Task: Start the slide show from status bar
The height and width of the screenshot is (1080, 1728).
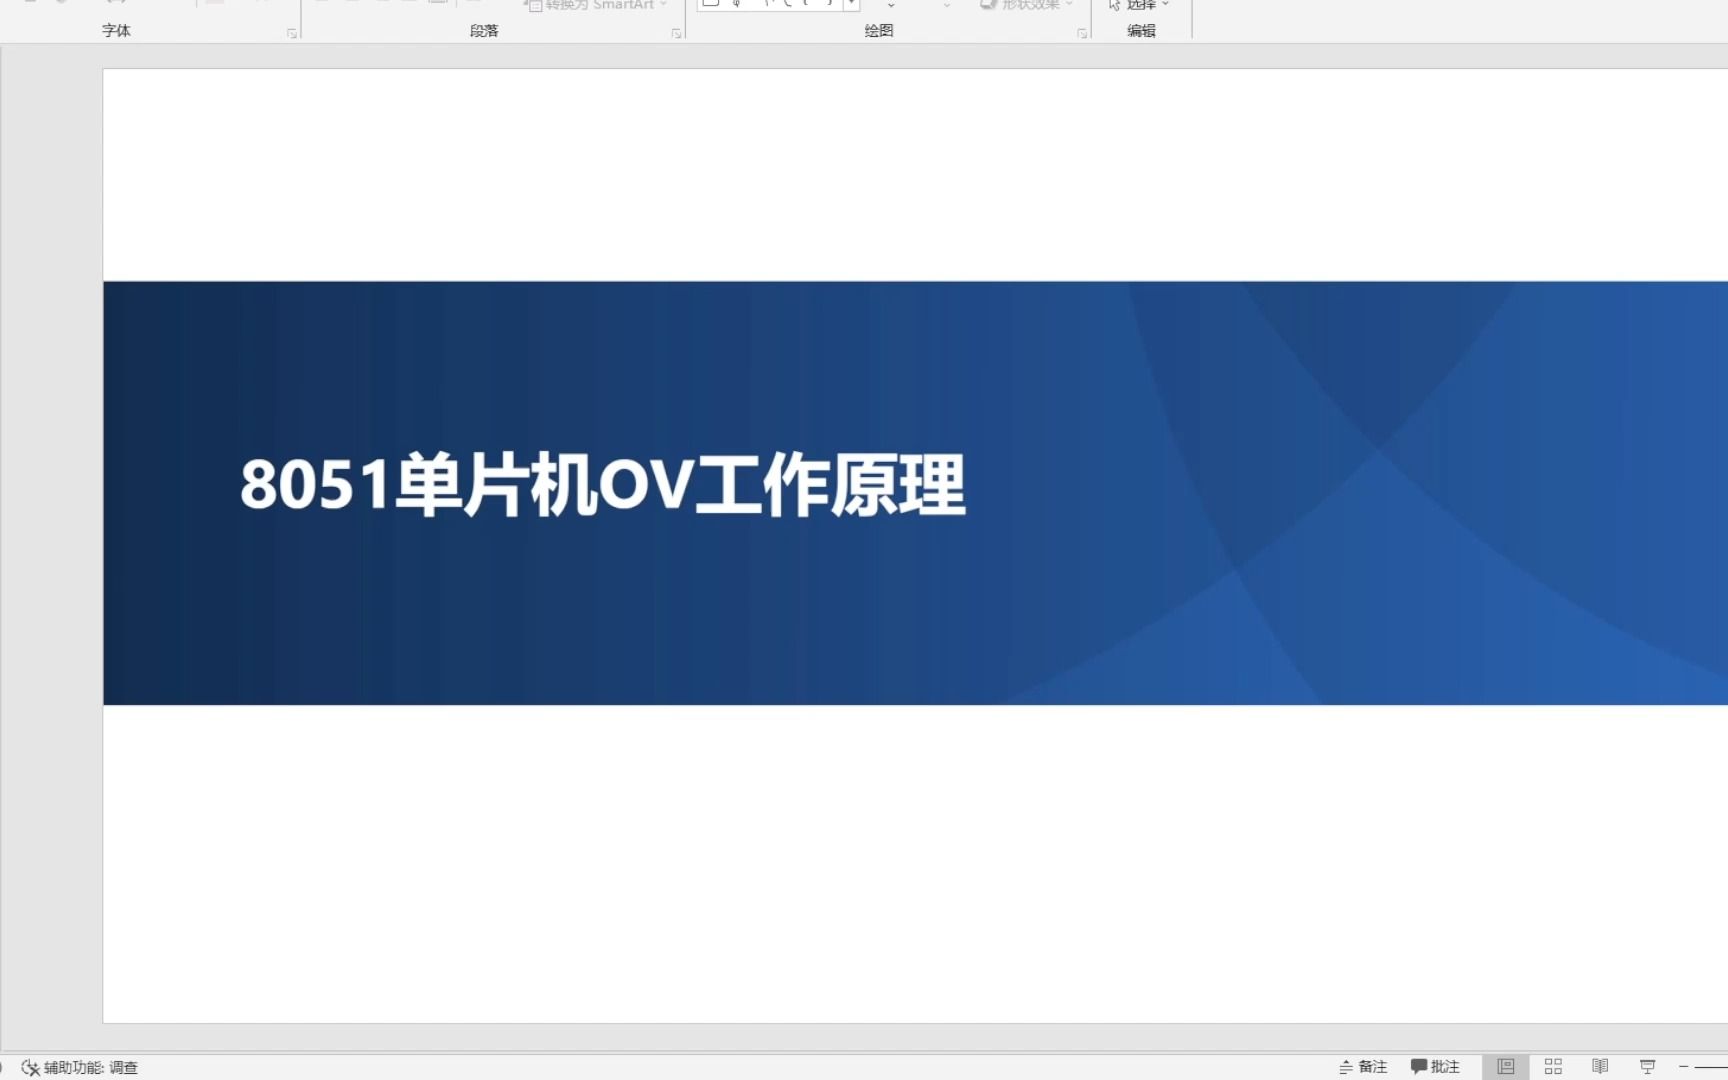Action: coord(1648,1067)
